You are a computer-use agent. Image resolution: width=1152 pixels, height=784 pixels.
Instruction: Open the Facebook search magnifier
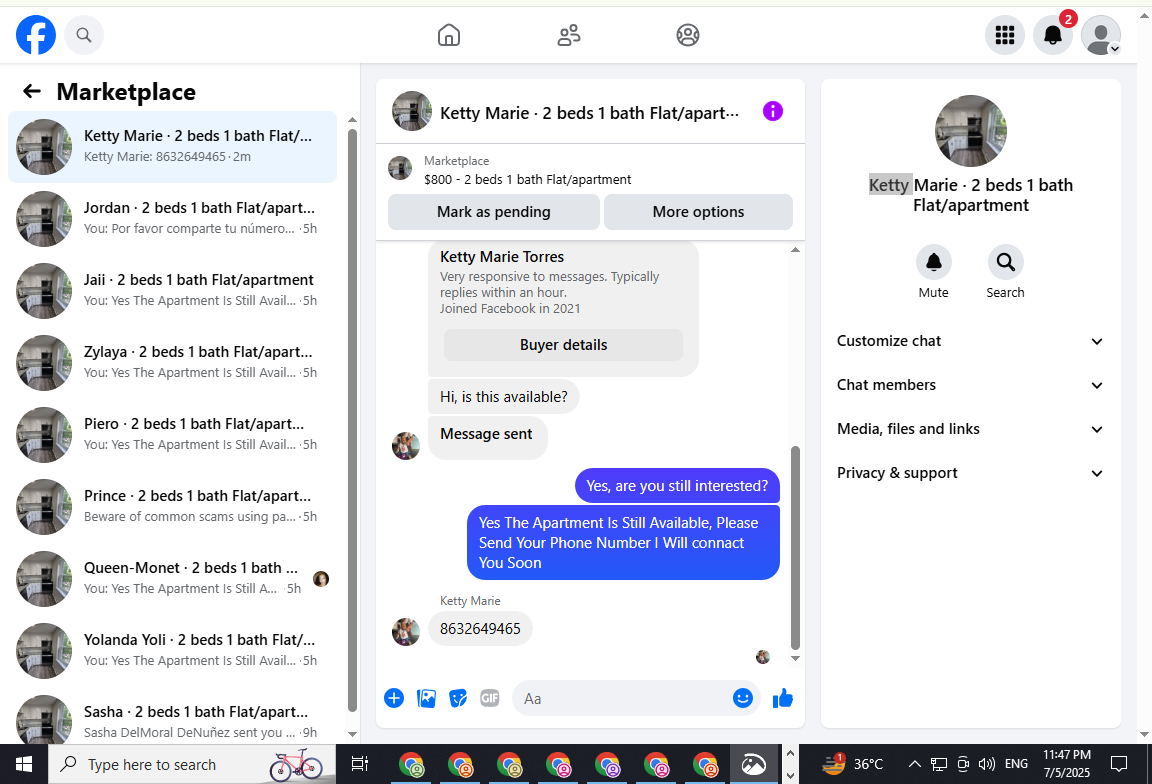click(x=84, y=35)
